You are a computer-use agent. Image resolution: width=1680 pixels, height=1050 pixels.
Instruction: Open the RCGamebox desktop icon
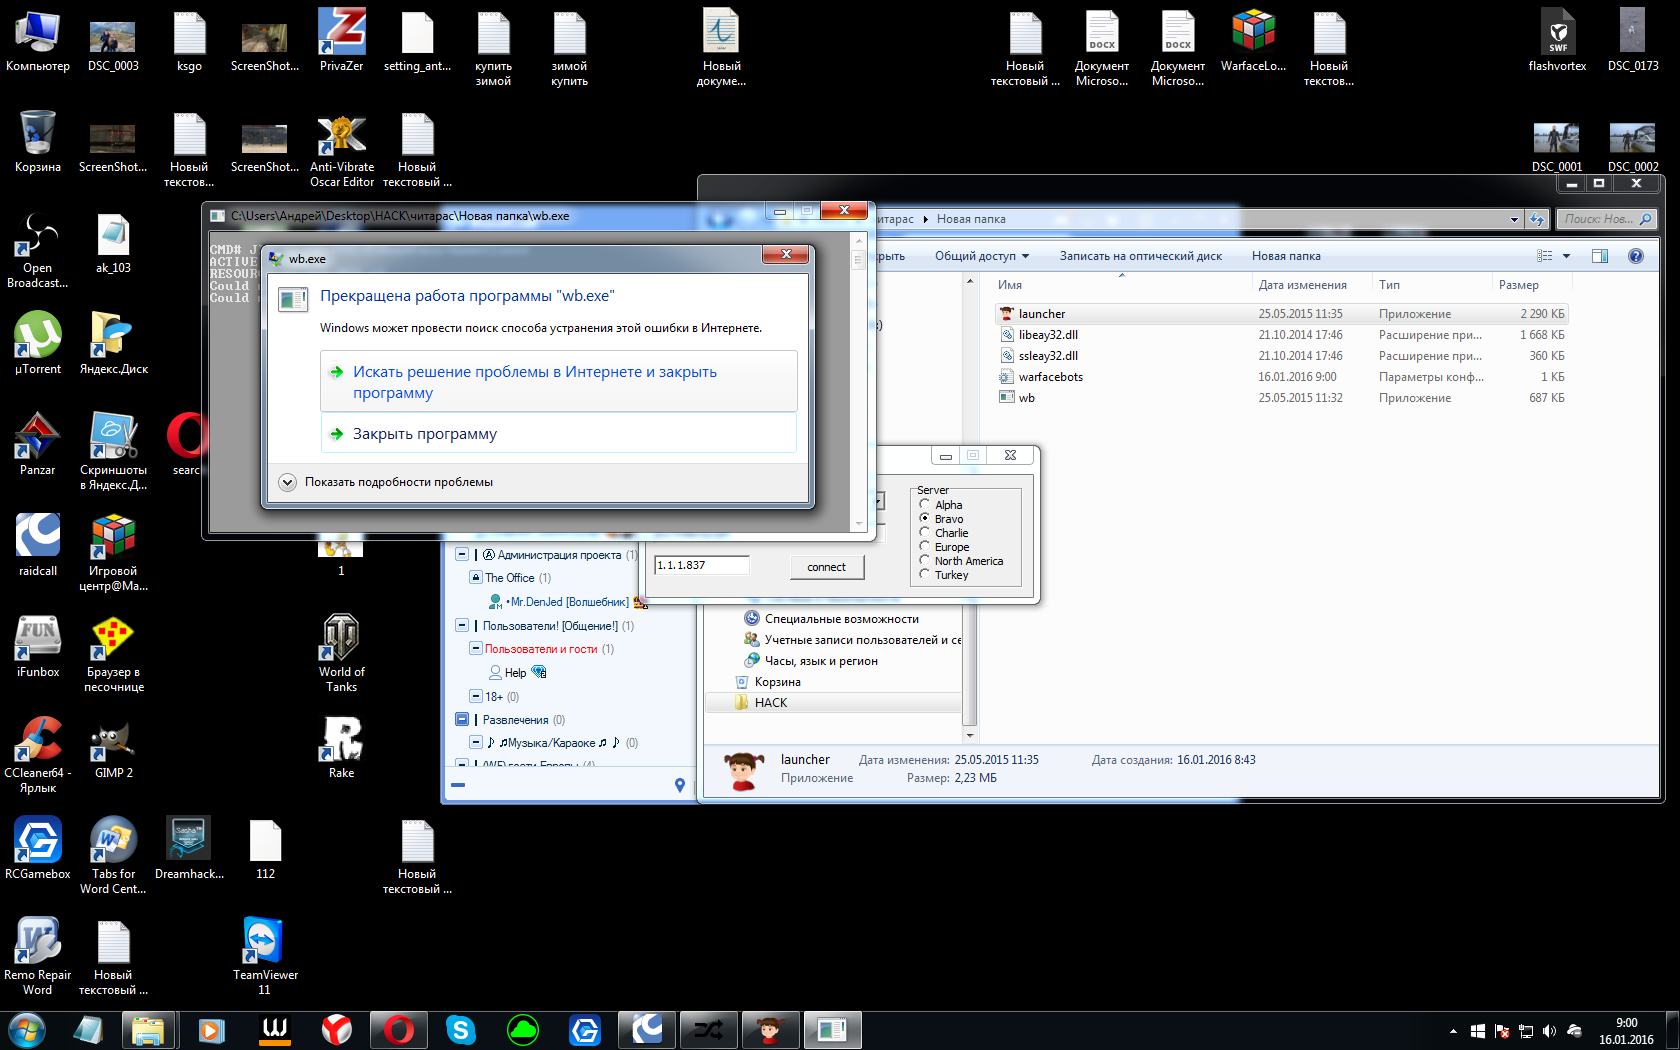click(x=37, y=848)
